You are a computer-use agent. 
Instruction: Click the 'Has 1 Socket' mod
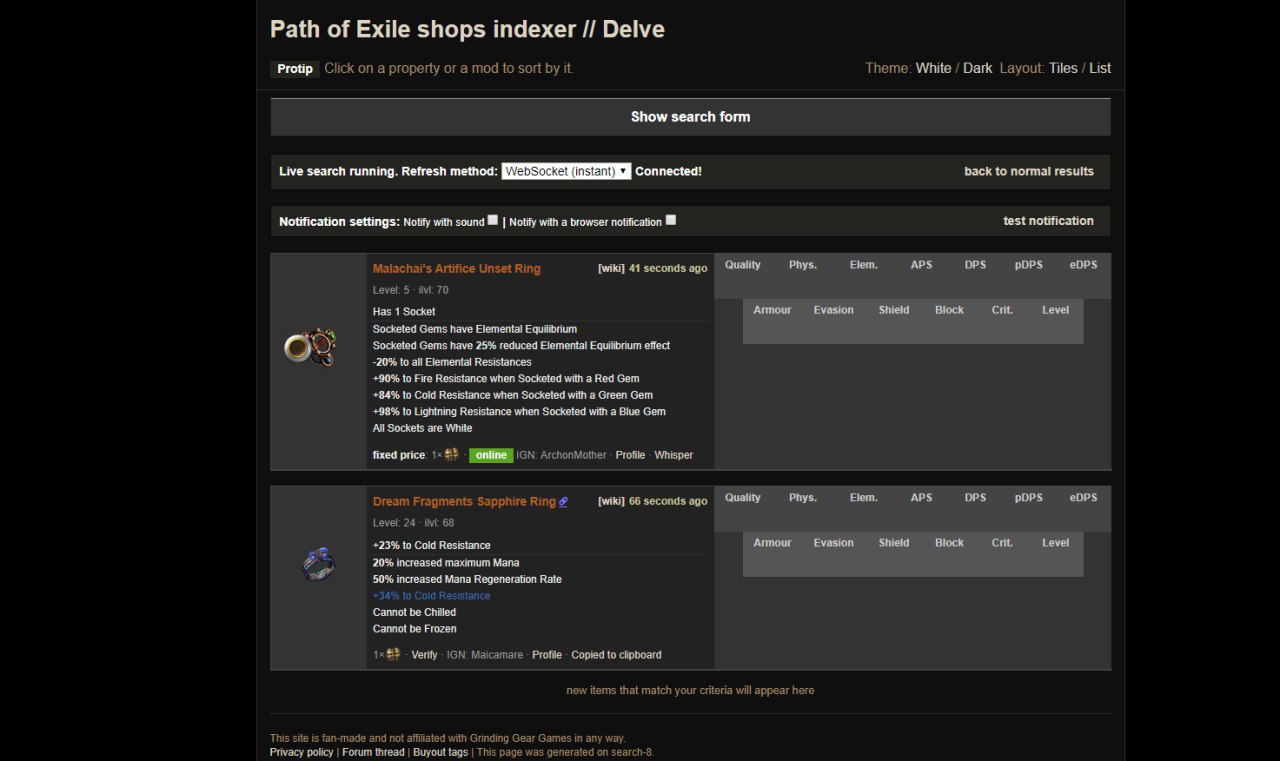[404, 312]
